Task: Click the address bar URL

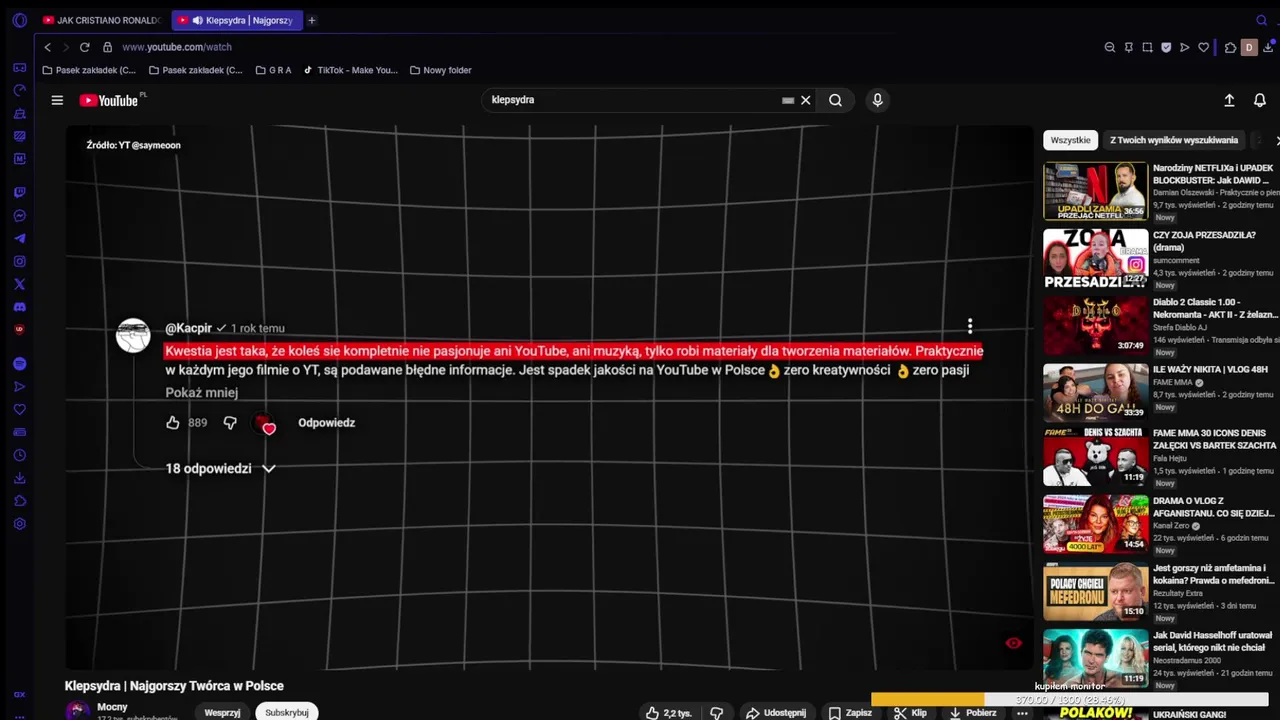Action: point(177,47)
